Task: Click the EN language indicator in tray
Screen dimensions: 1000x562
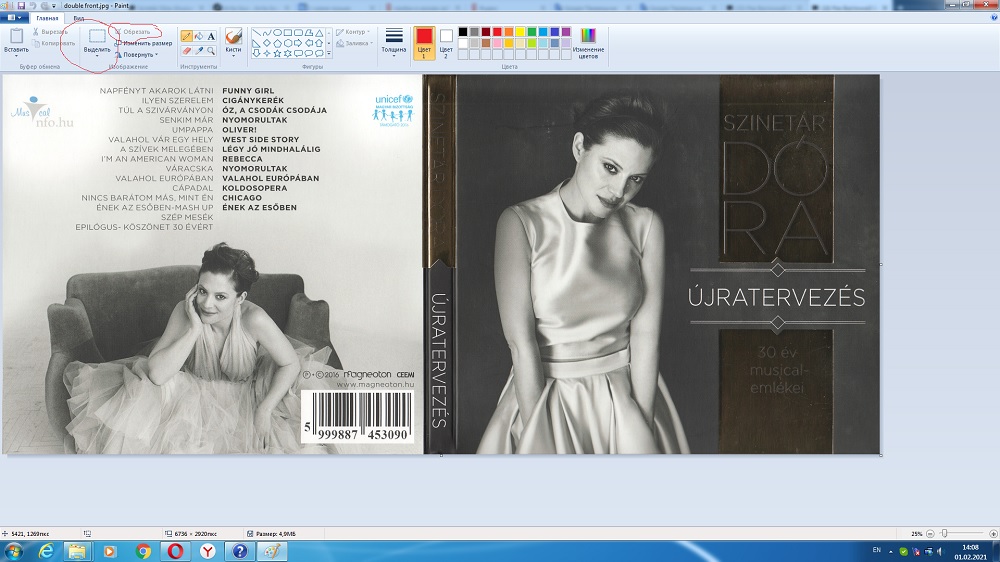Action: pos(877,550)
